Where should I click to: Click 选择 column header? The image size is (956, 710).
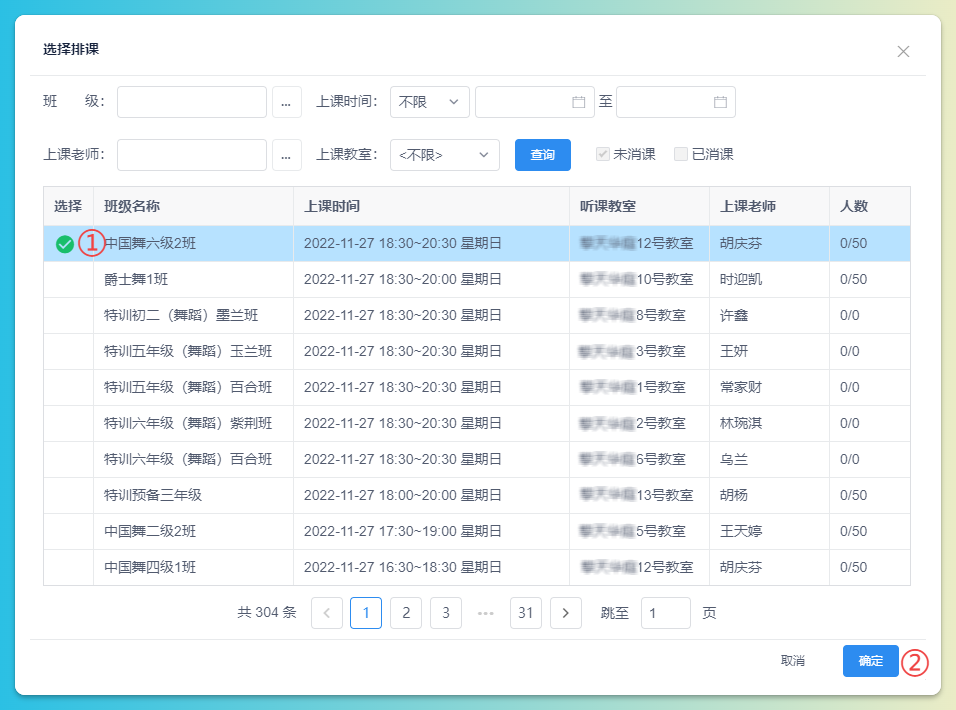[x=68, y=207]
